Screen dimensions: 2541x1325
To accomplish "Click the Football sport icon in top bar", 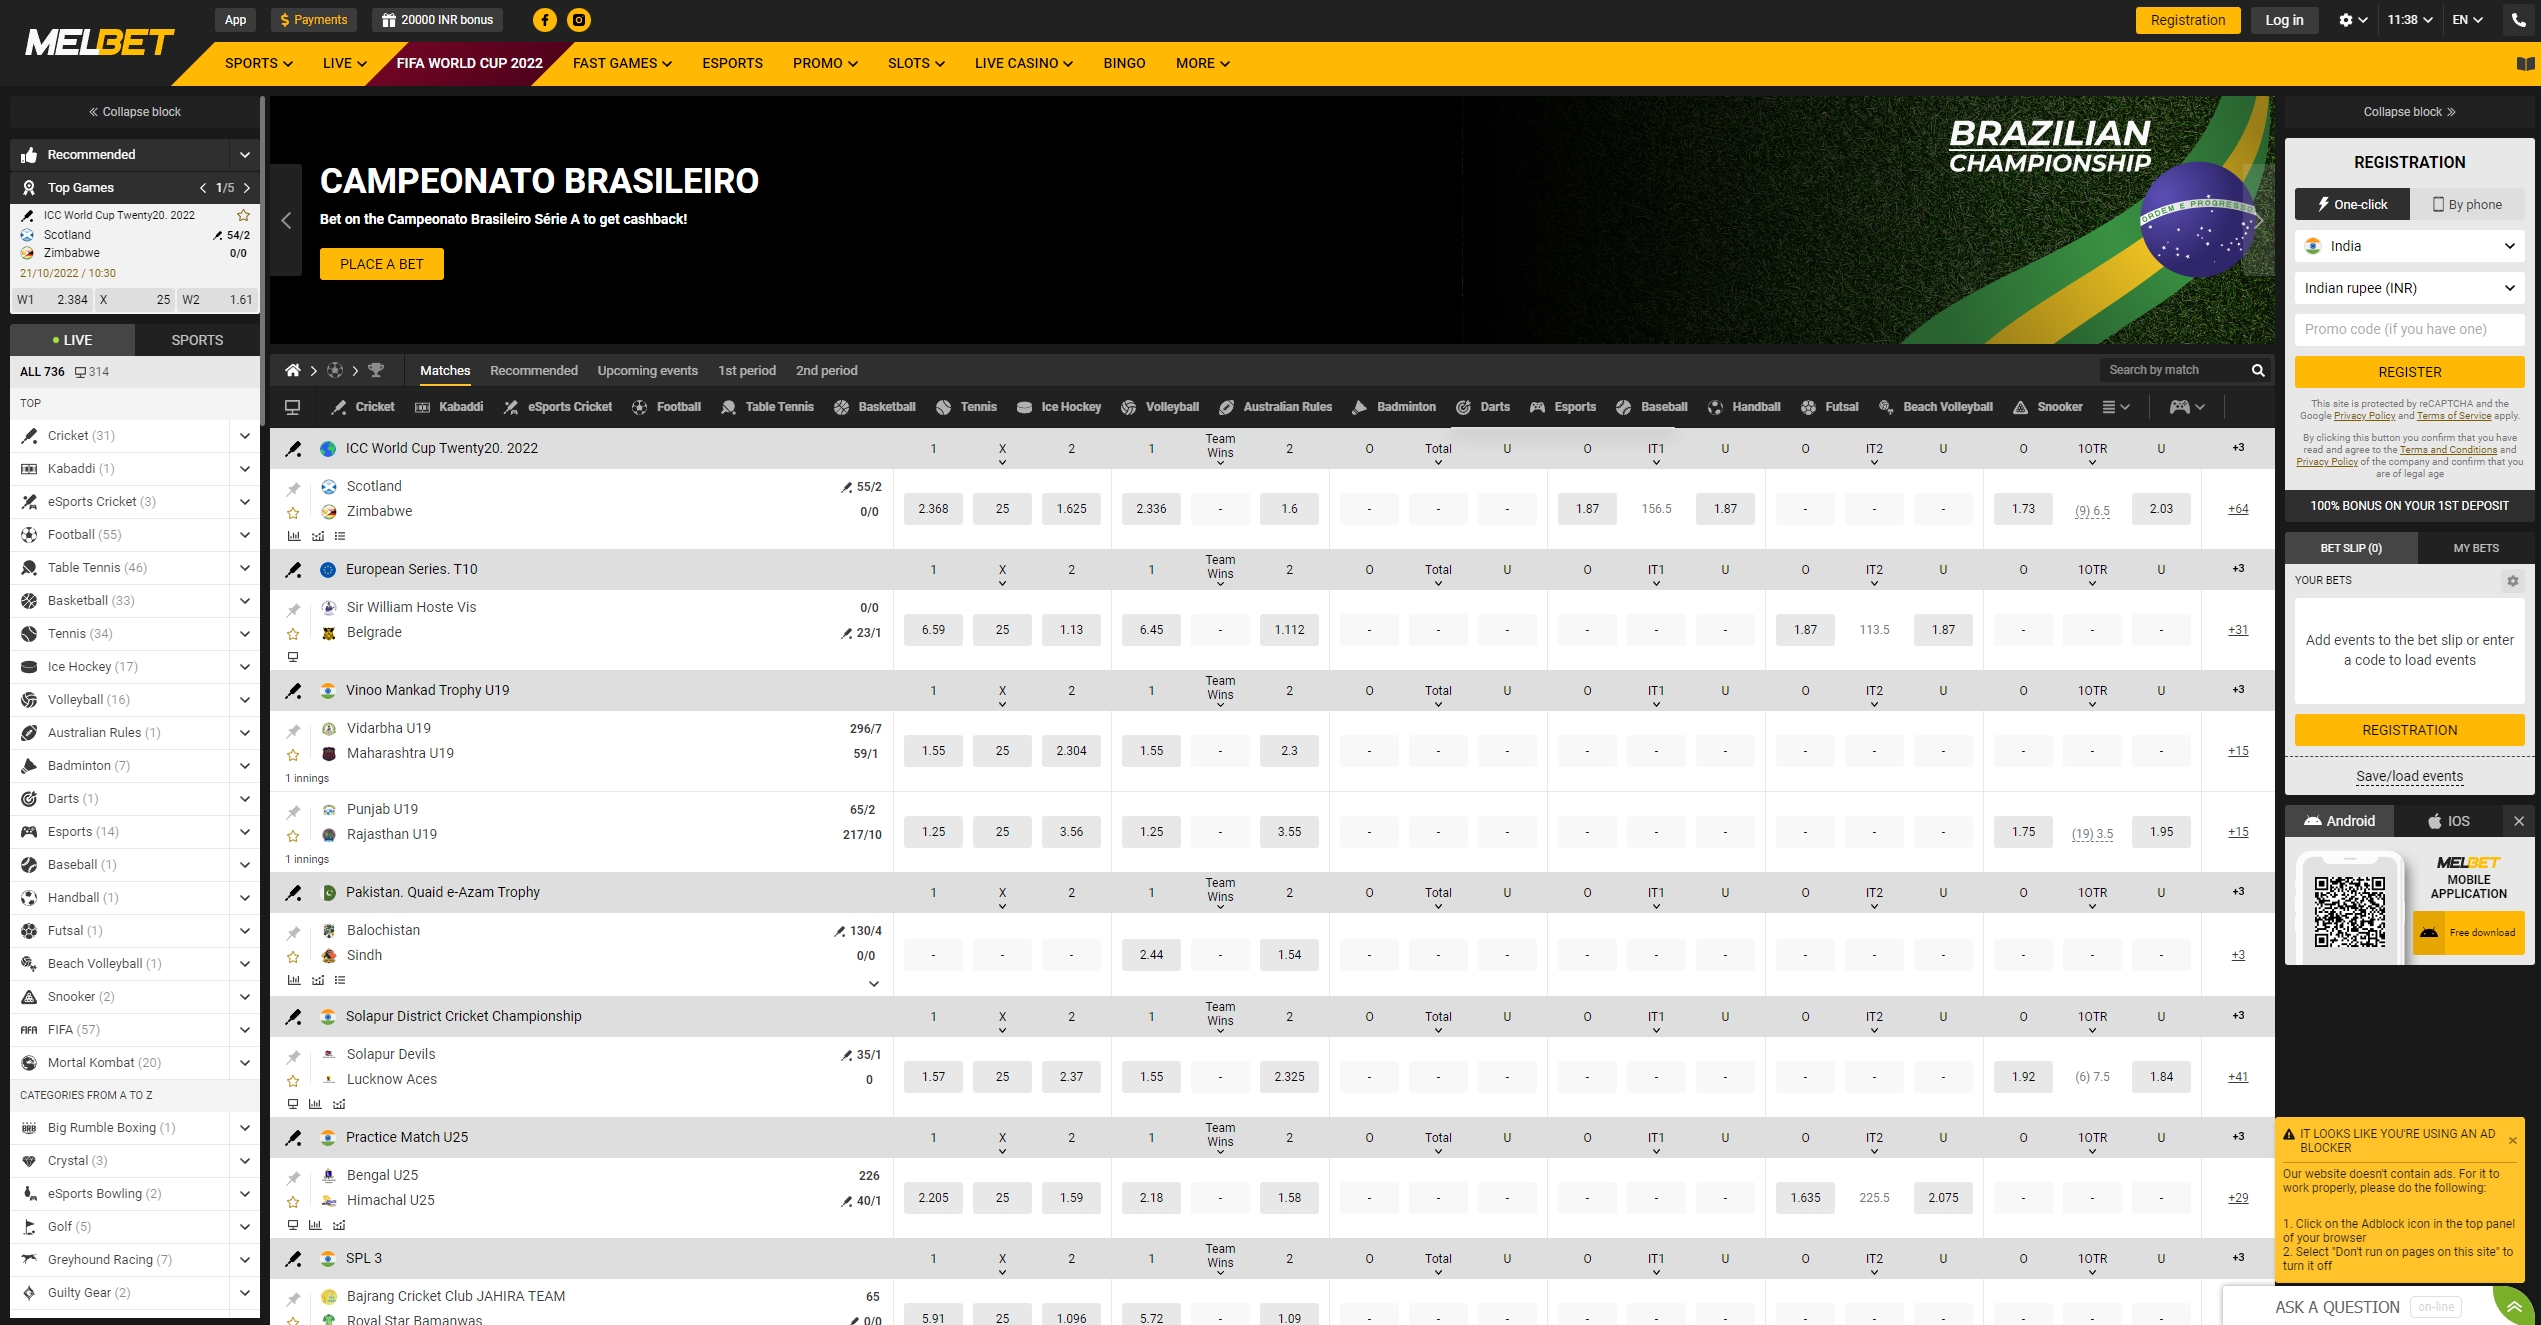I will (642, 405).
